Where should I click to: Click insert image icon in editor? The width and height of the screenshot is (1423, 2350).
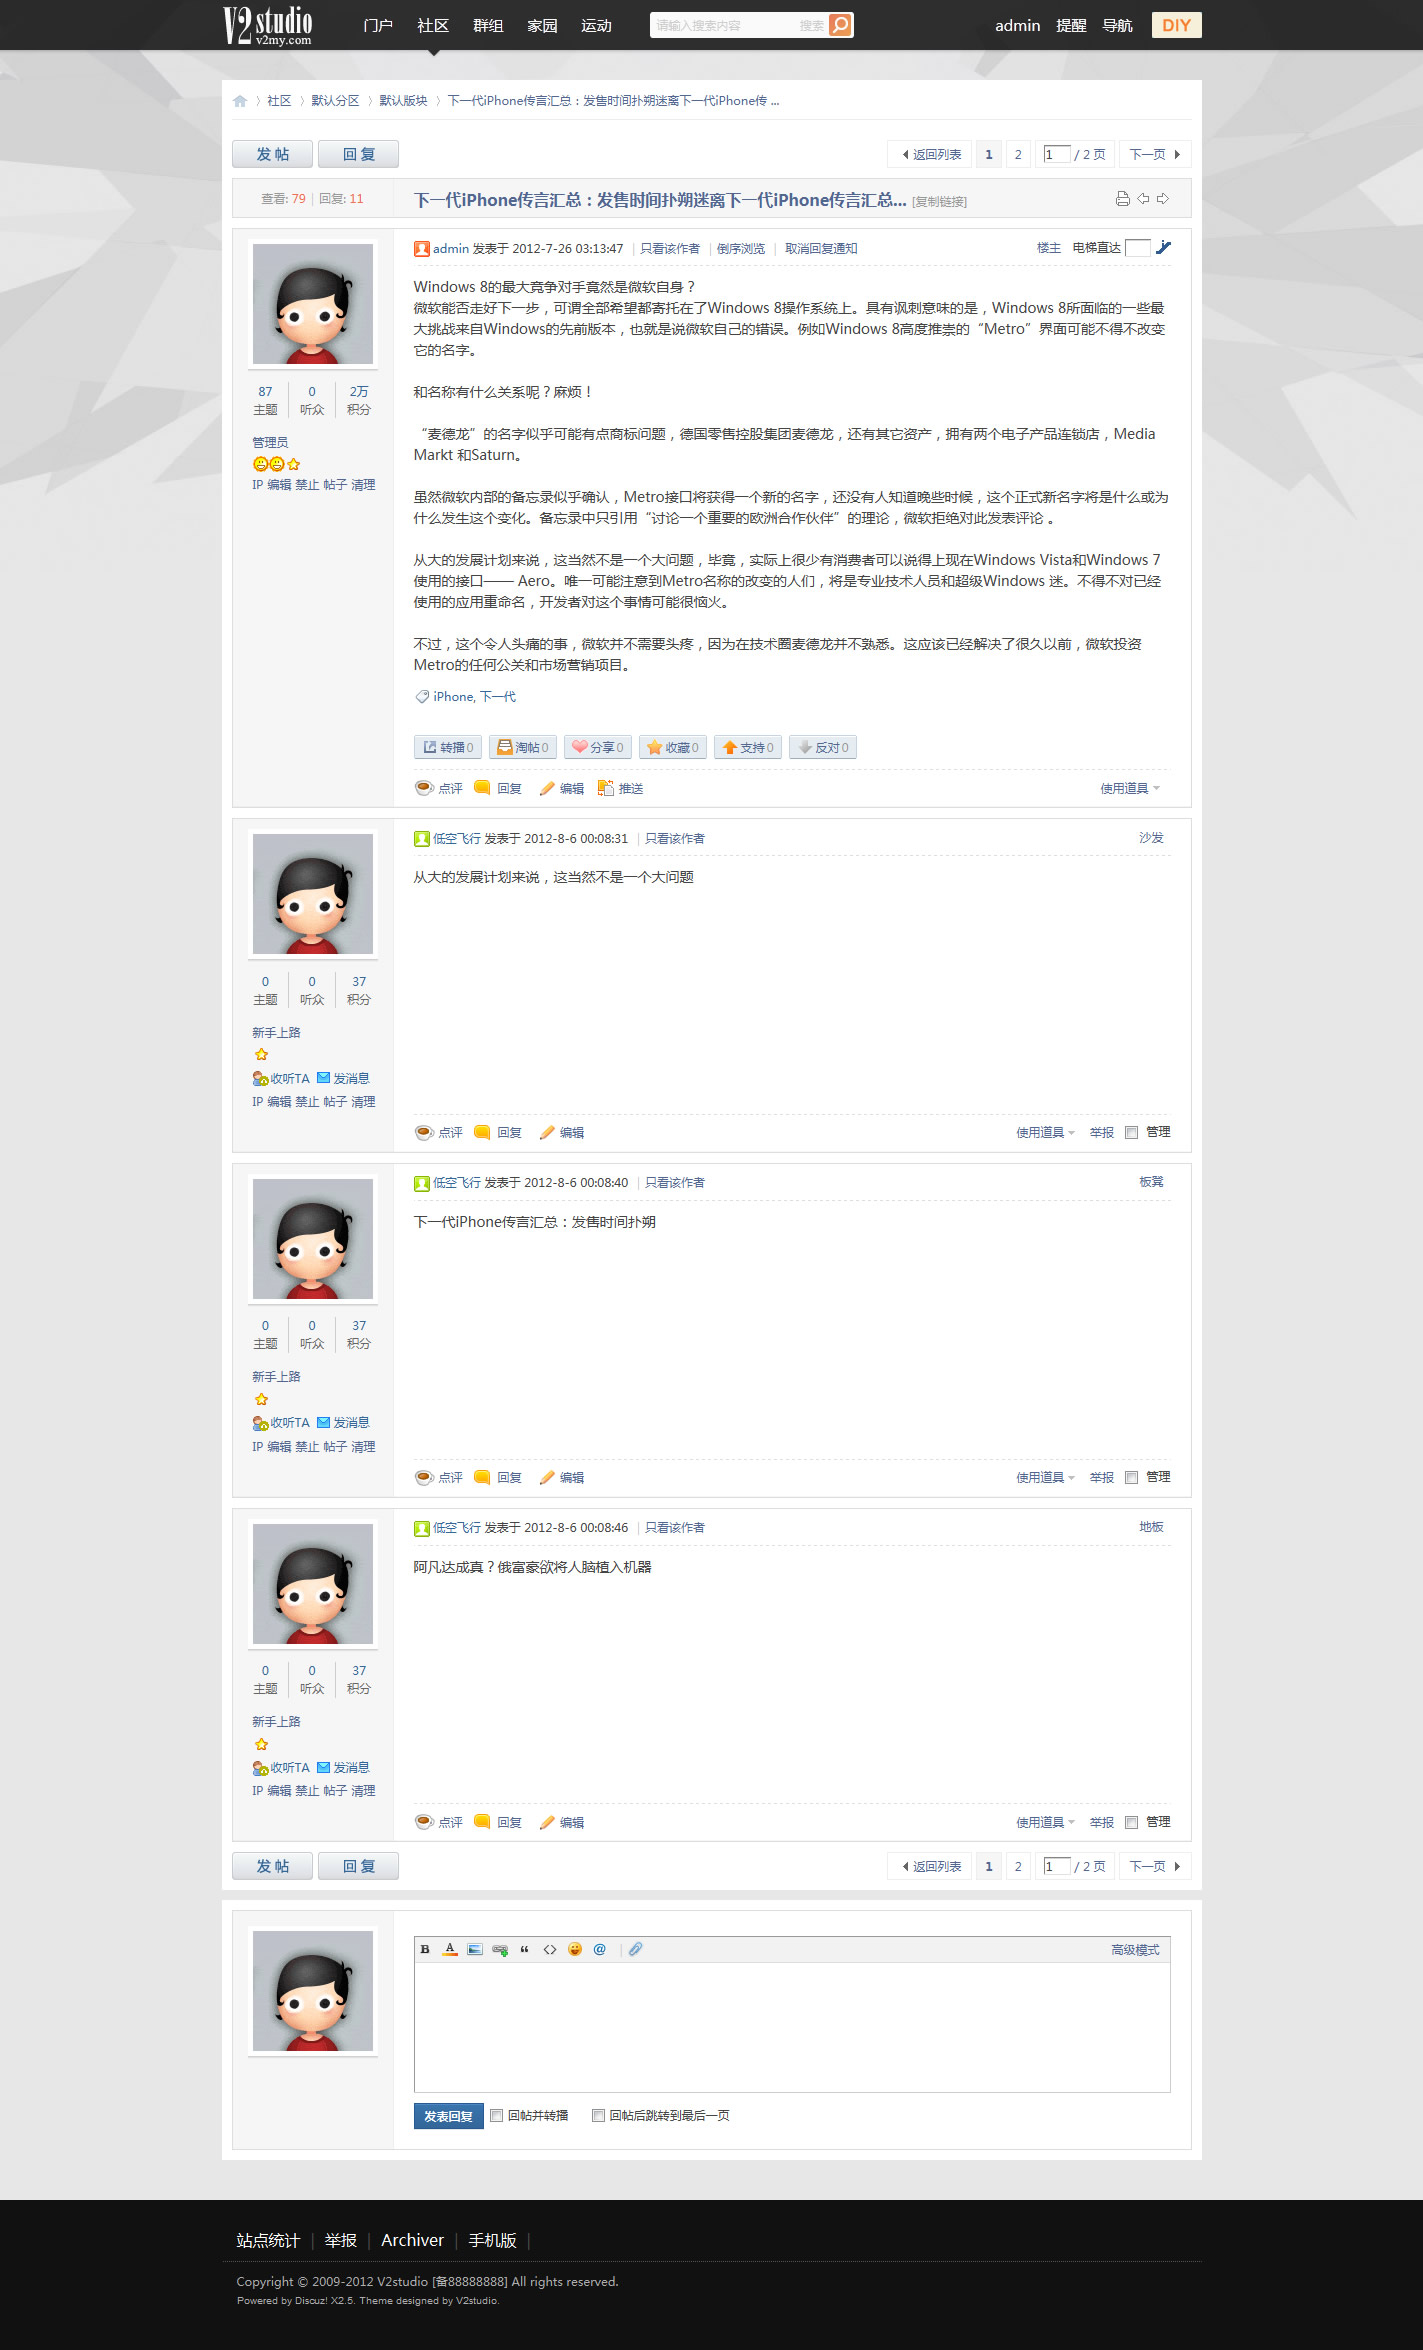(x=475, y=1949)
